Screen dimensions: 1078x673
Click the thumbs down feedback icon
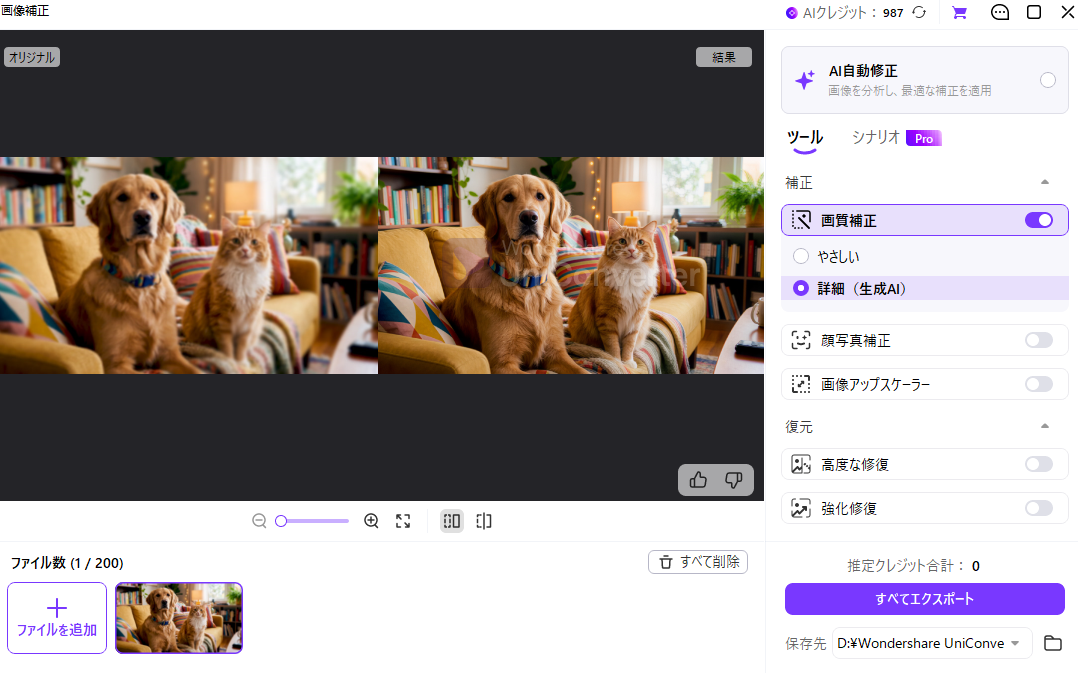(x=734, y=480)
